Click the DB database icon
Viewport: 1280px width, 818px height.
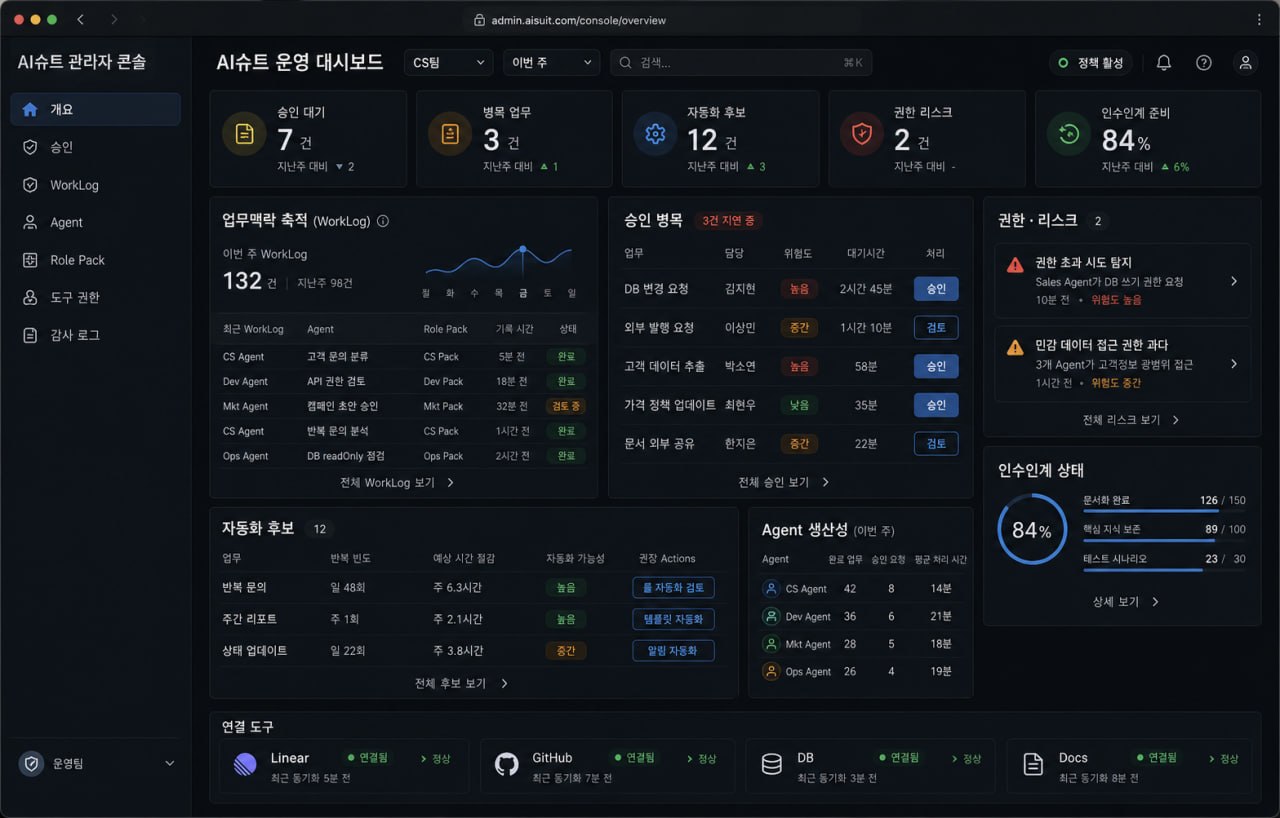pyautogui.click(x=772, y=765)
